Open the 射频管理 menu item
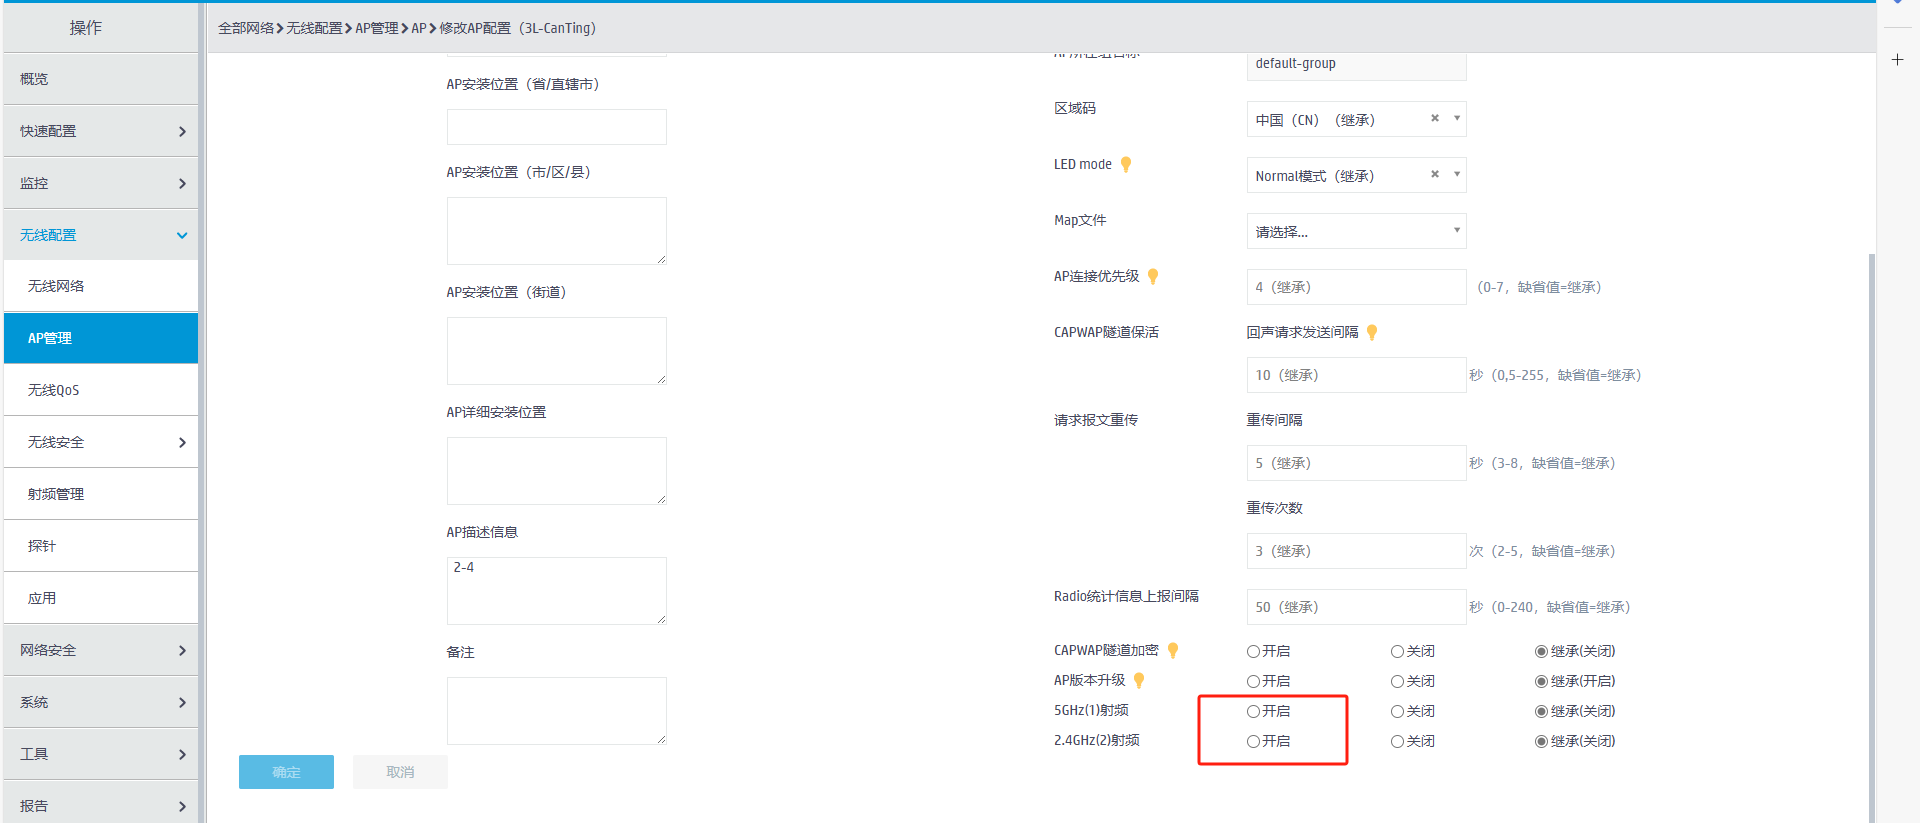The image size is (1920, 823). click(101, 494)
